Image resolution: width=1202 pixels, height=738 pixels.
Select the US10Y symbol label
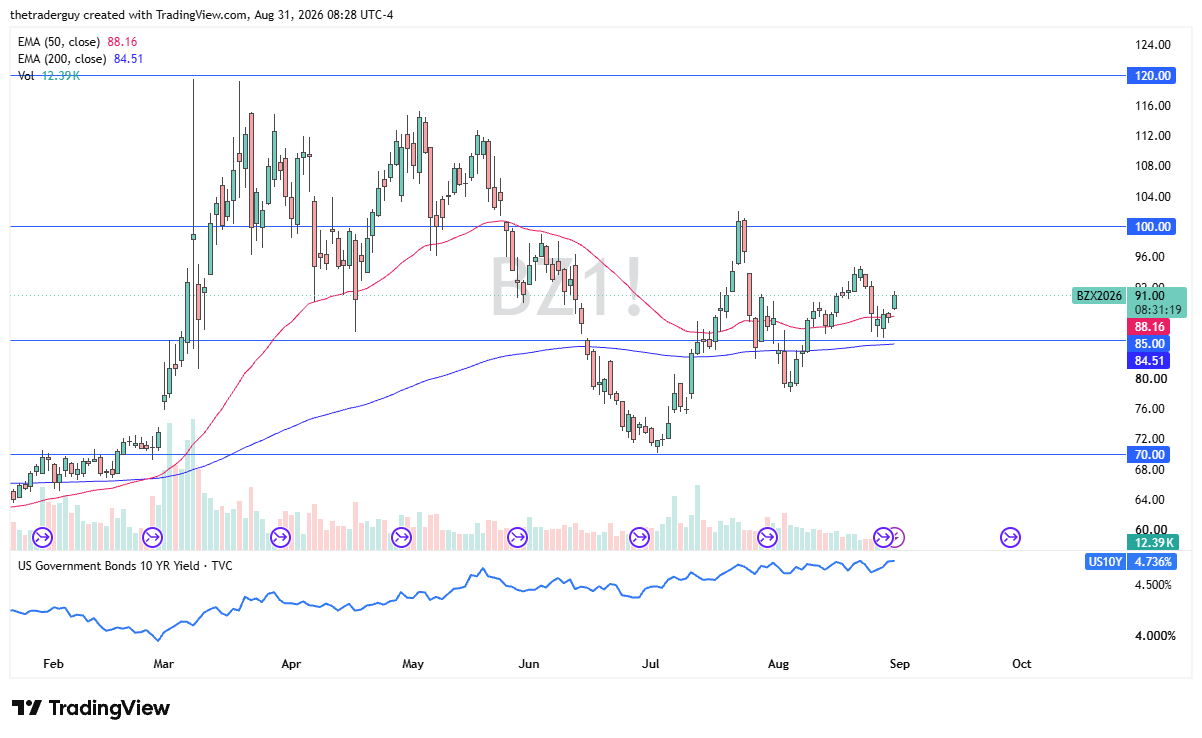(1105, 562)
